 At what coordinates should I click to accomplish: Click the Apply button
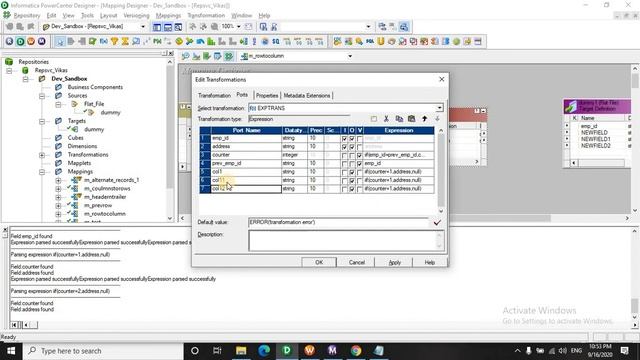[394, 262]
